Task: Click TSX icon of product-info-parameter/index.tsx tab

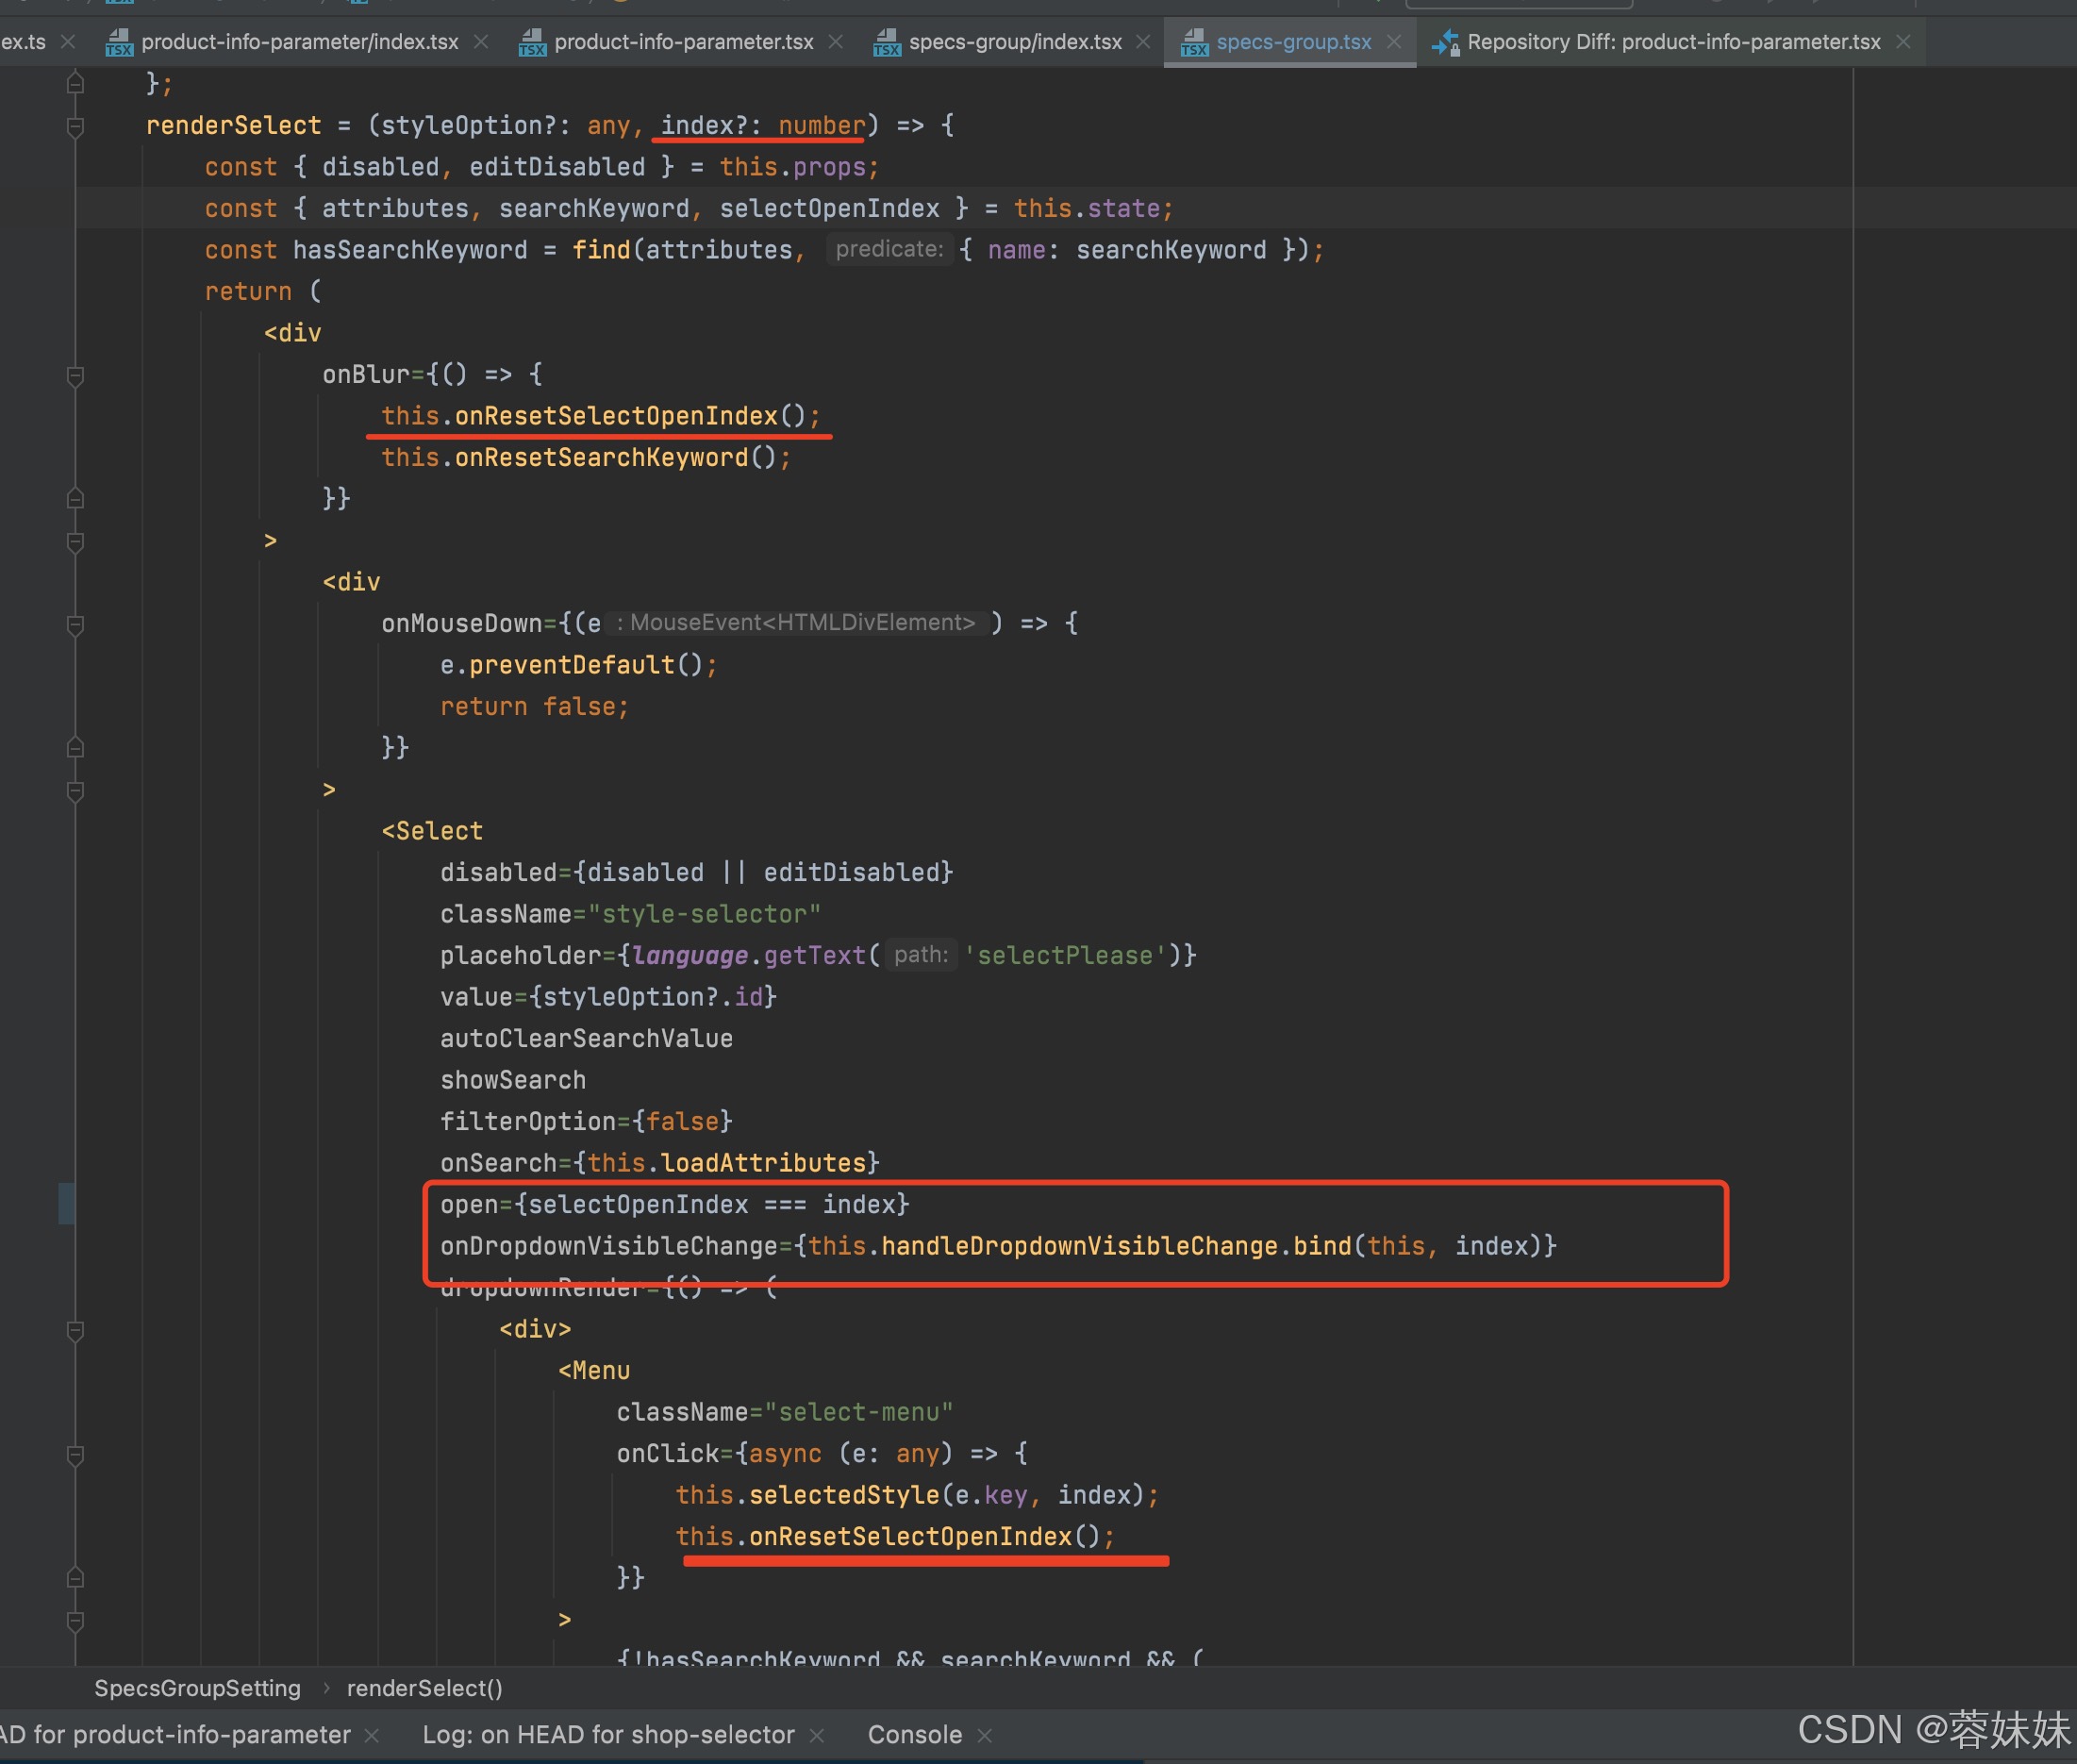Action: (119, 43)
